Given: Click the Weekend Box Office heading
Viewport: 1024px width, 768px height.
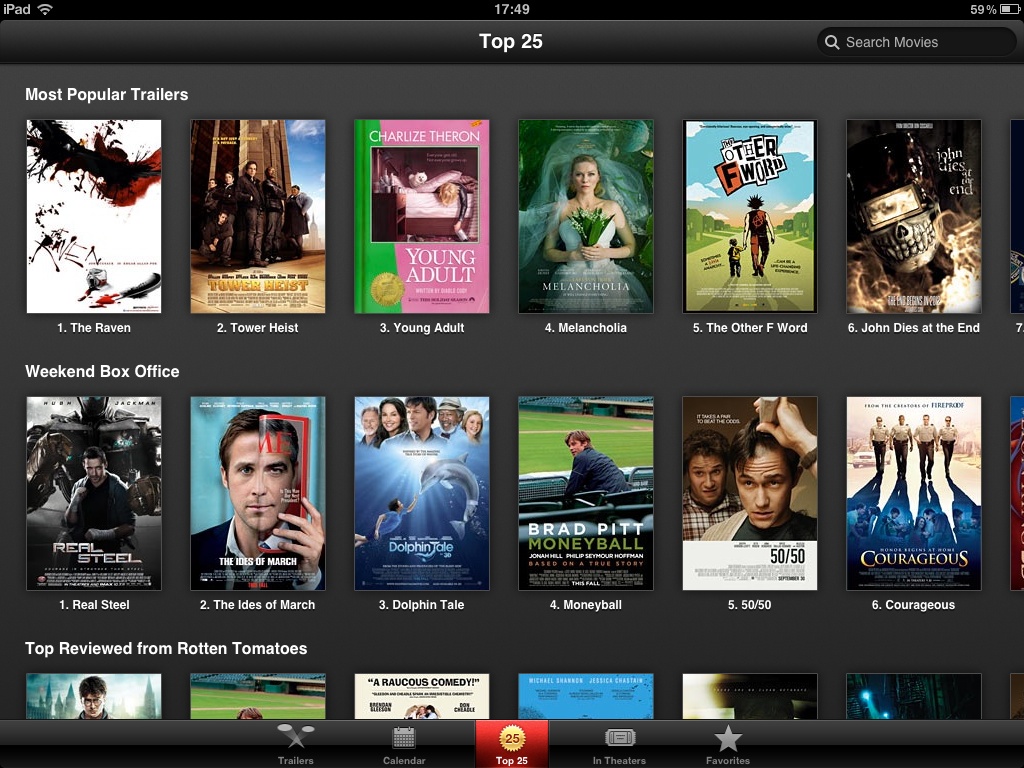Looking at the screenshot, I should (x=102, y=371).
